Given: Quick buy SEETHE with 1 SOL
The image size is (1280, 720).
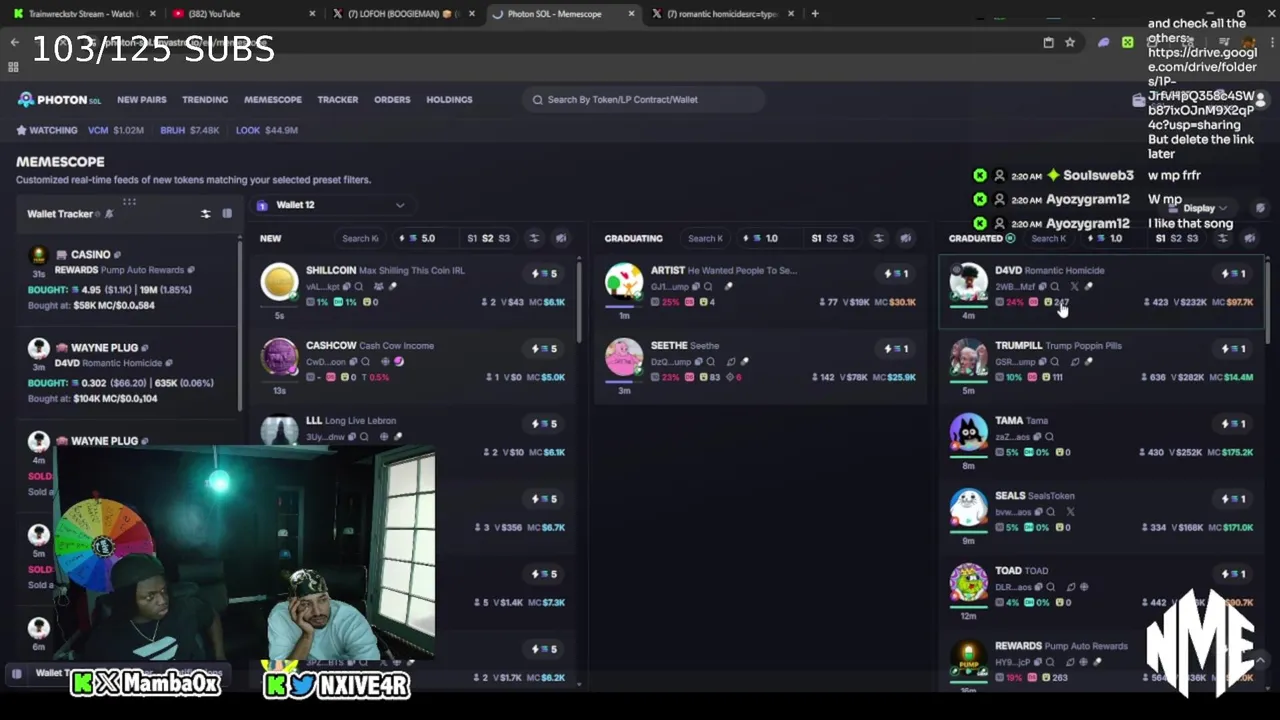Looking at the screenshot, I should pos(896,349).
